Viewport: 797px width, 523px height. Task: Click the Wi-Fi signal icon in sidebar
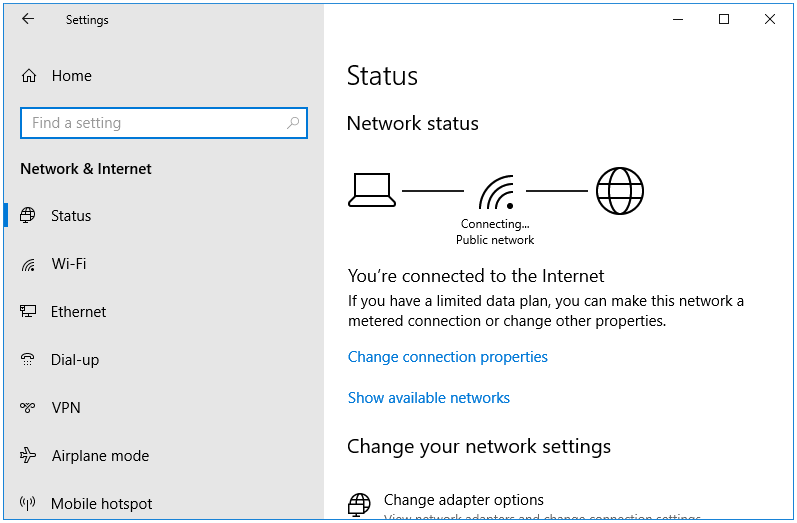[x=28, y=264]
